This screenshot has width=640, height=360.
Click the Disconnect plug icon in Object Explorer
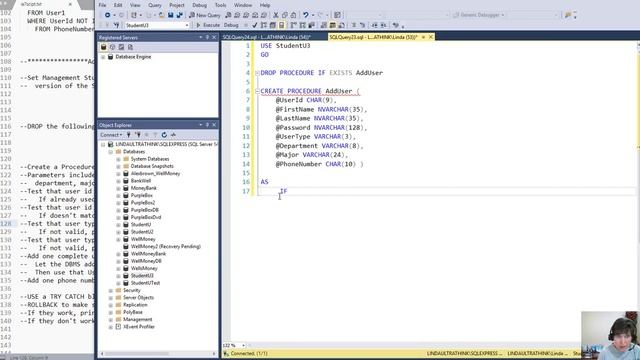click(138, 135)
